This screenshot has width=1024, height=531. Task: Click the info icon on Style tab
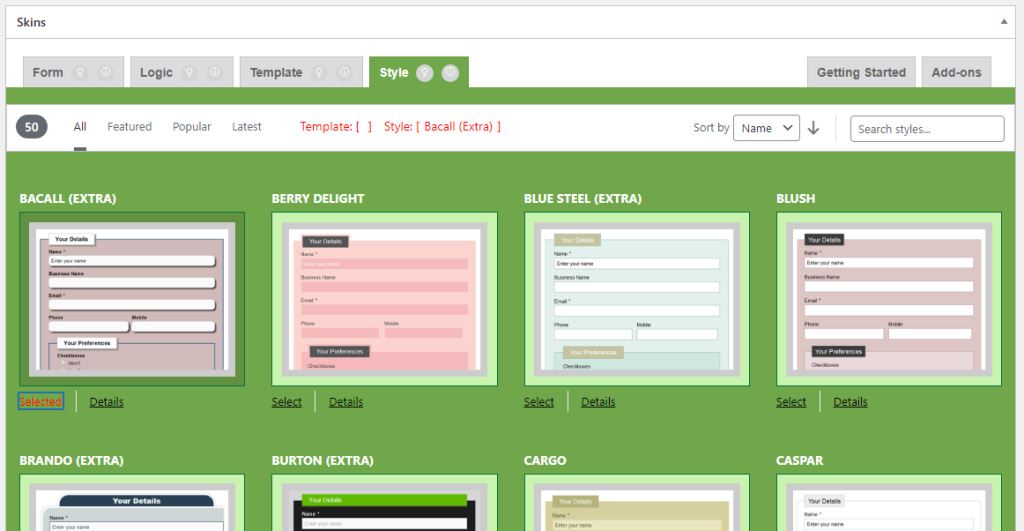[451, 72]
